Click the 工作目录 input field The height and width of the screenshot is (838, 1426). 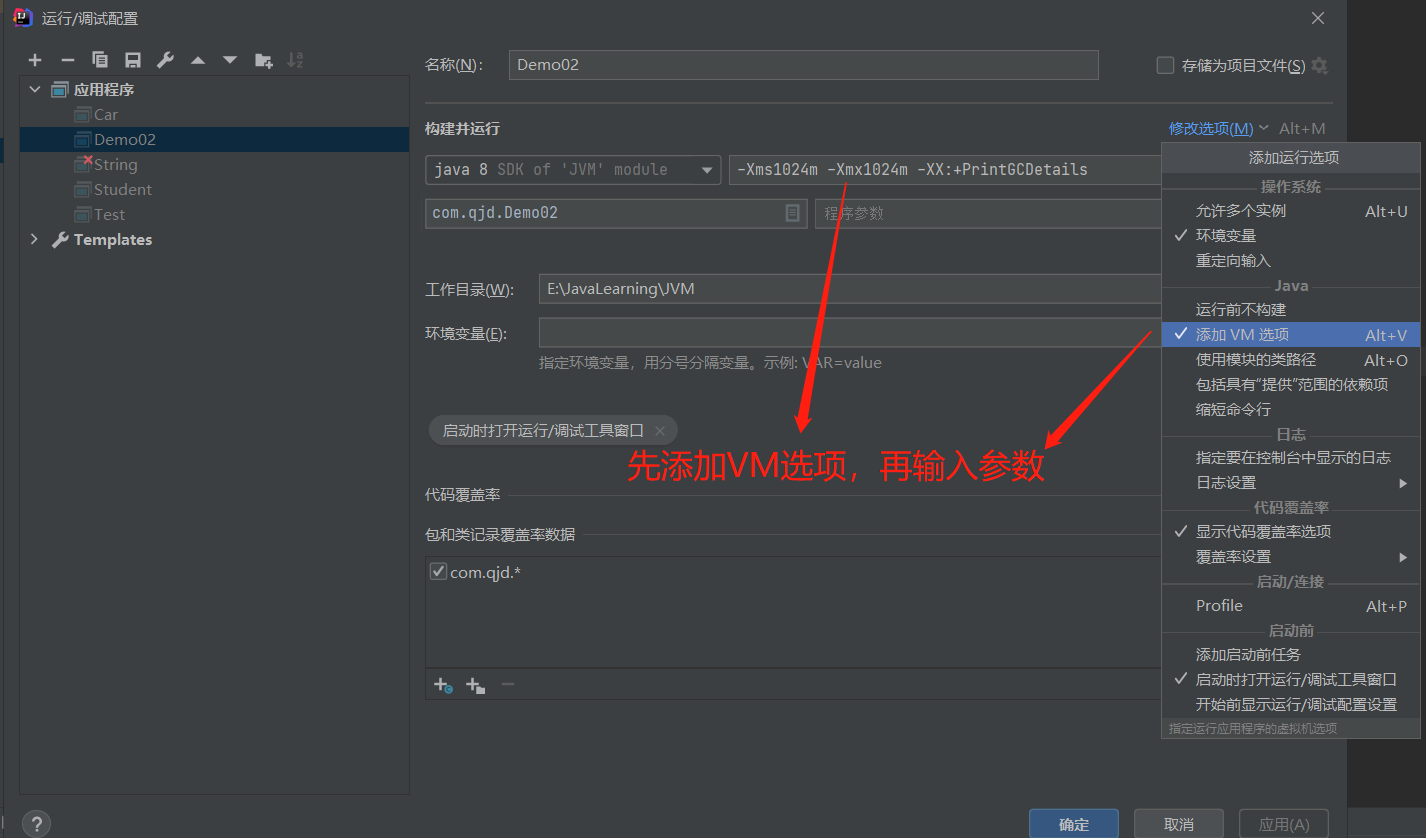coord(850,289)
